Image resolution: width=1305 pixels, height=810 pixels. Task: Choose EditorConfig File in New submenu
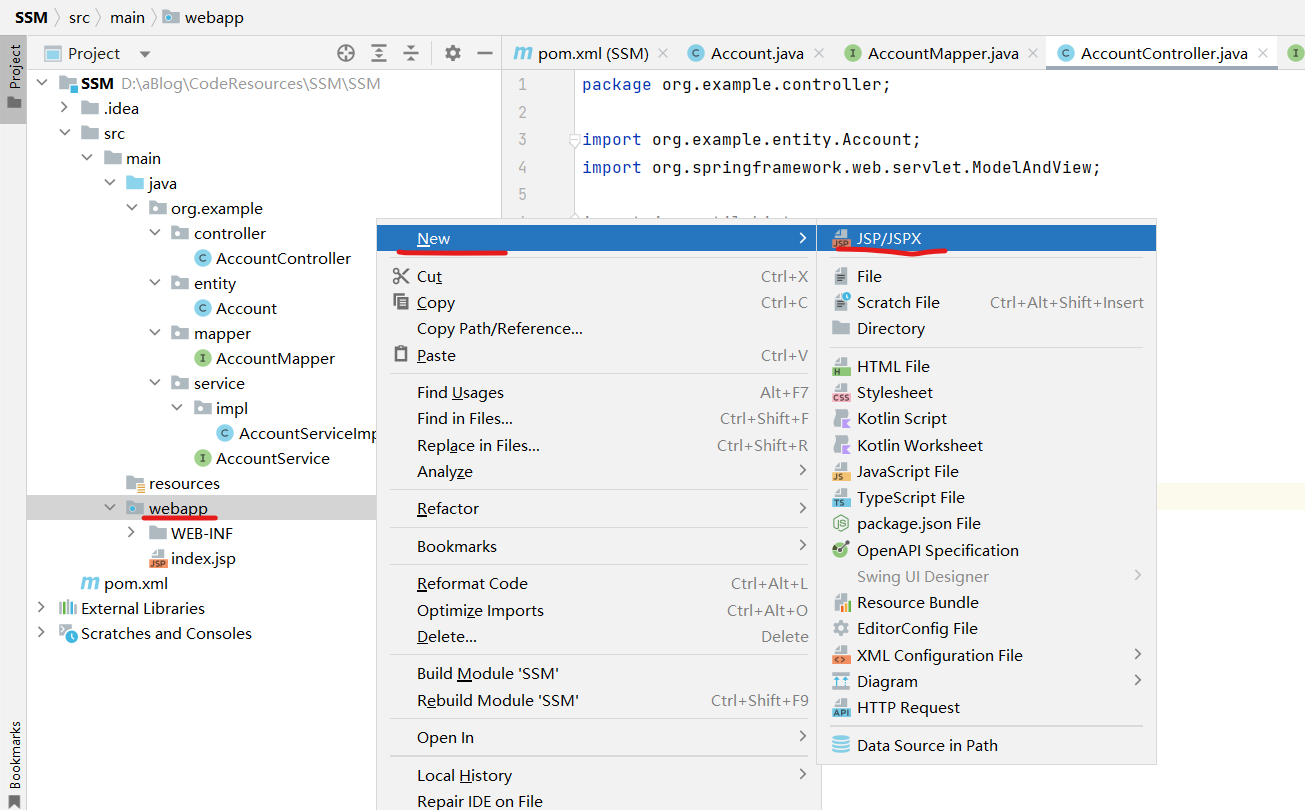[x=986, y=628]
